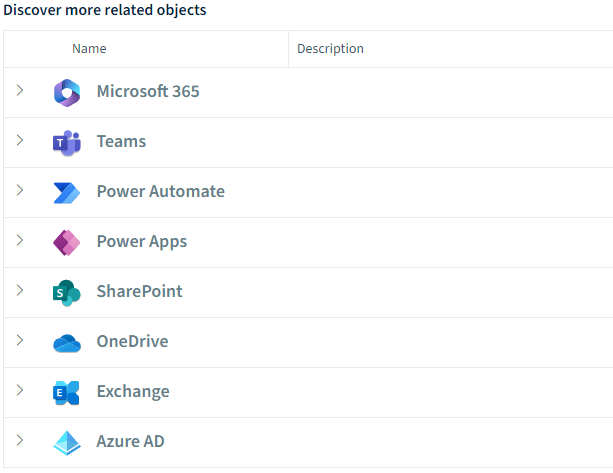Click the Microsoft 365 logo icon
The image size is (613, 473).
67,93
